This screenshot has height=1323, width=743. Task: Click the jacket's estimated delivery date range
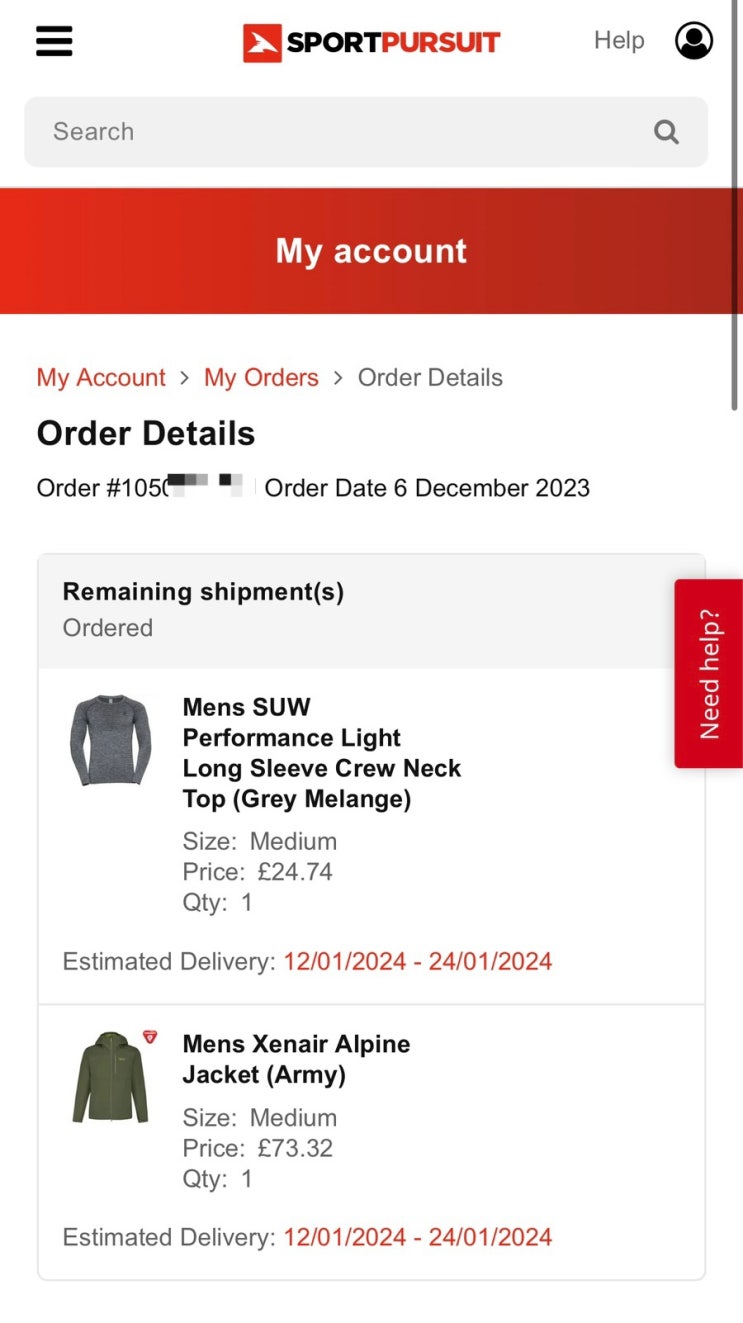417,1237
